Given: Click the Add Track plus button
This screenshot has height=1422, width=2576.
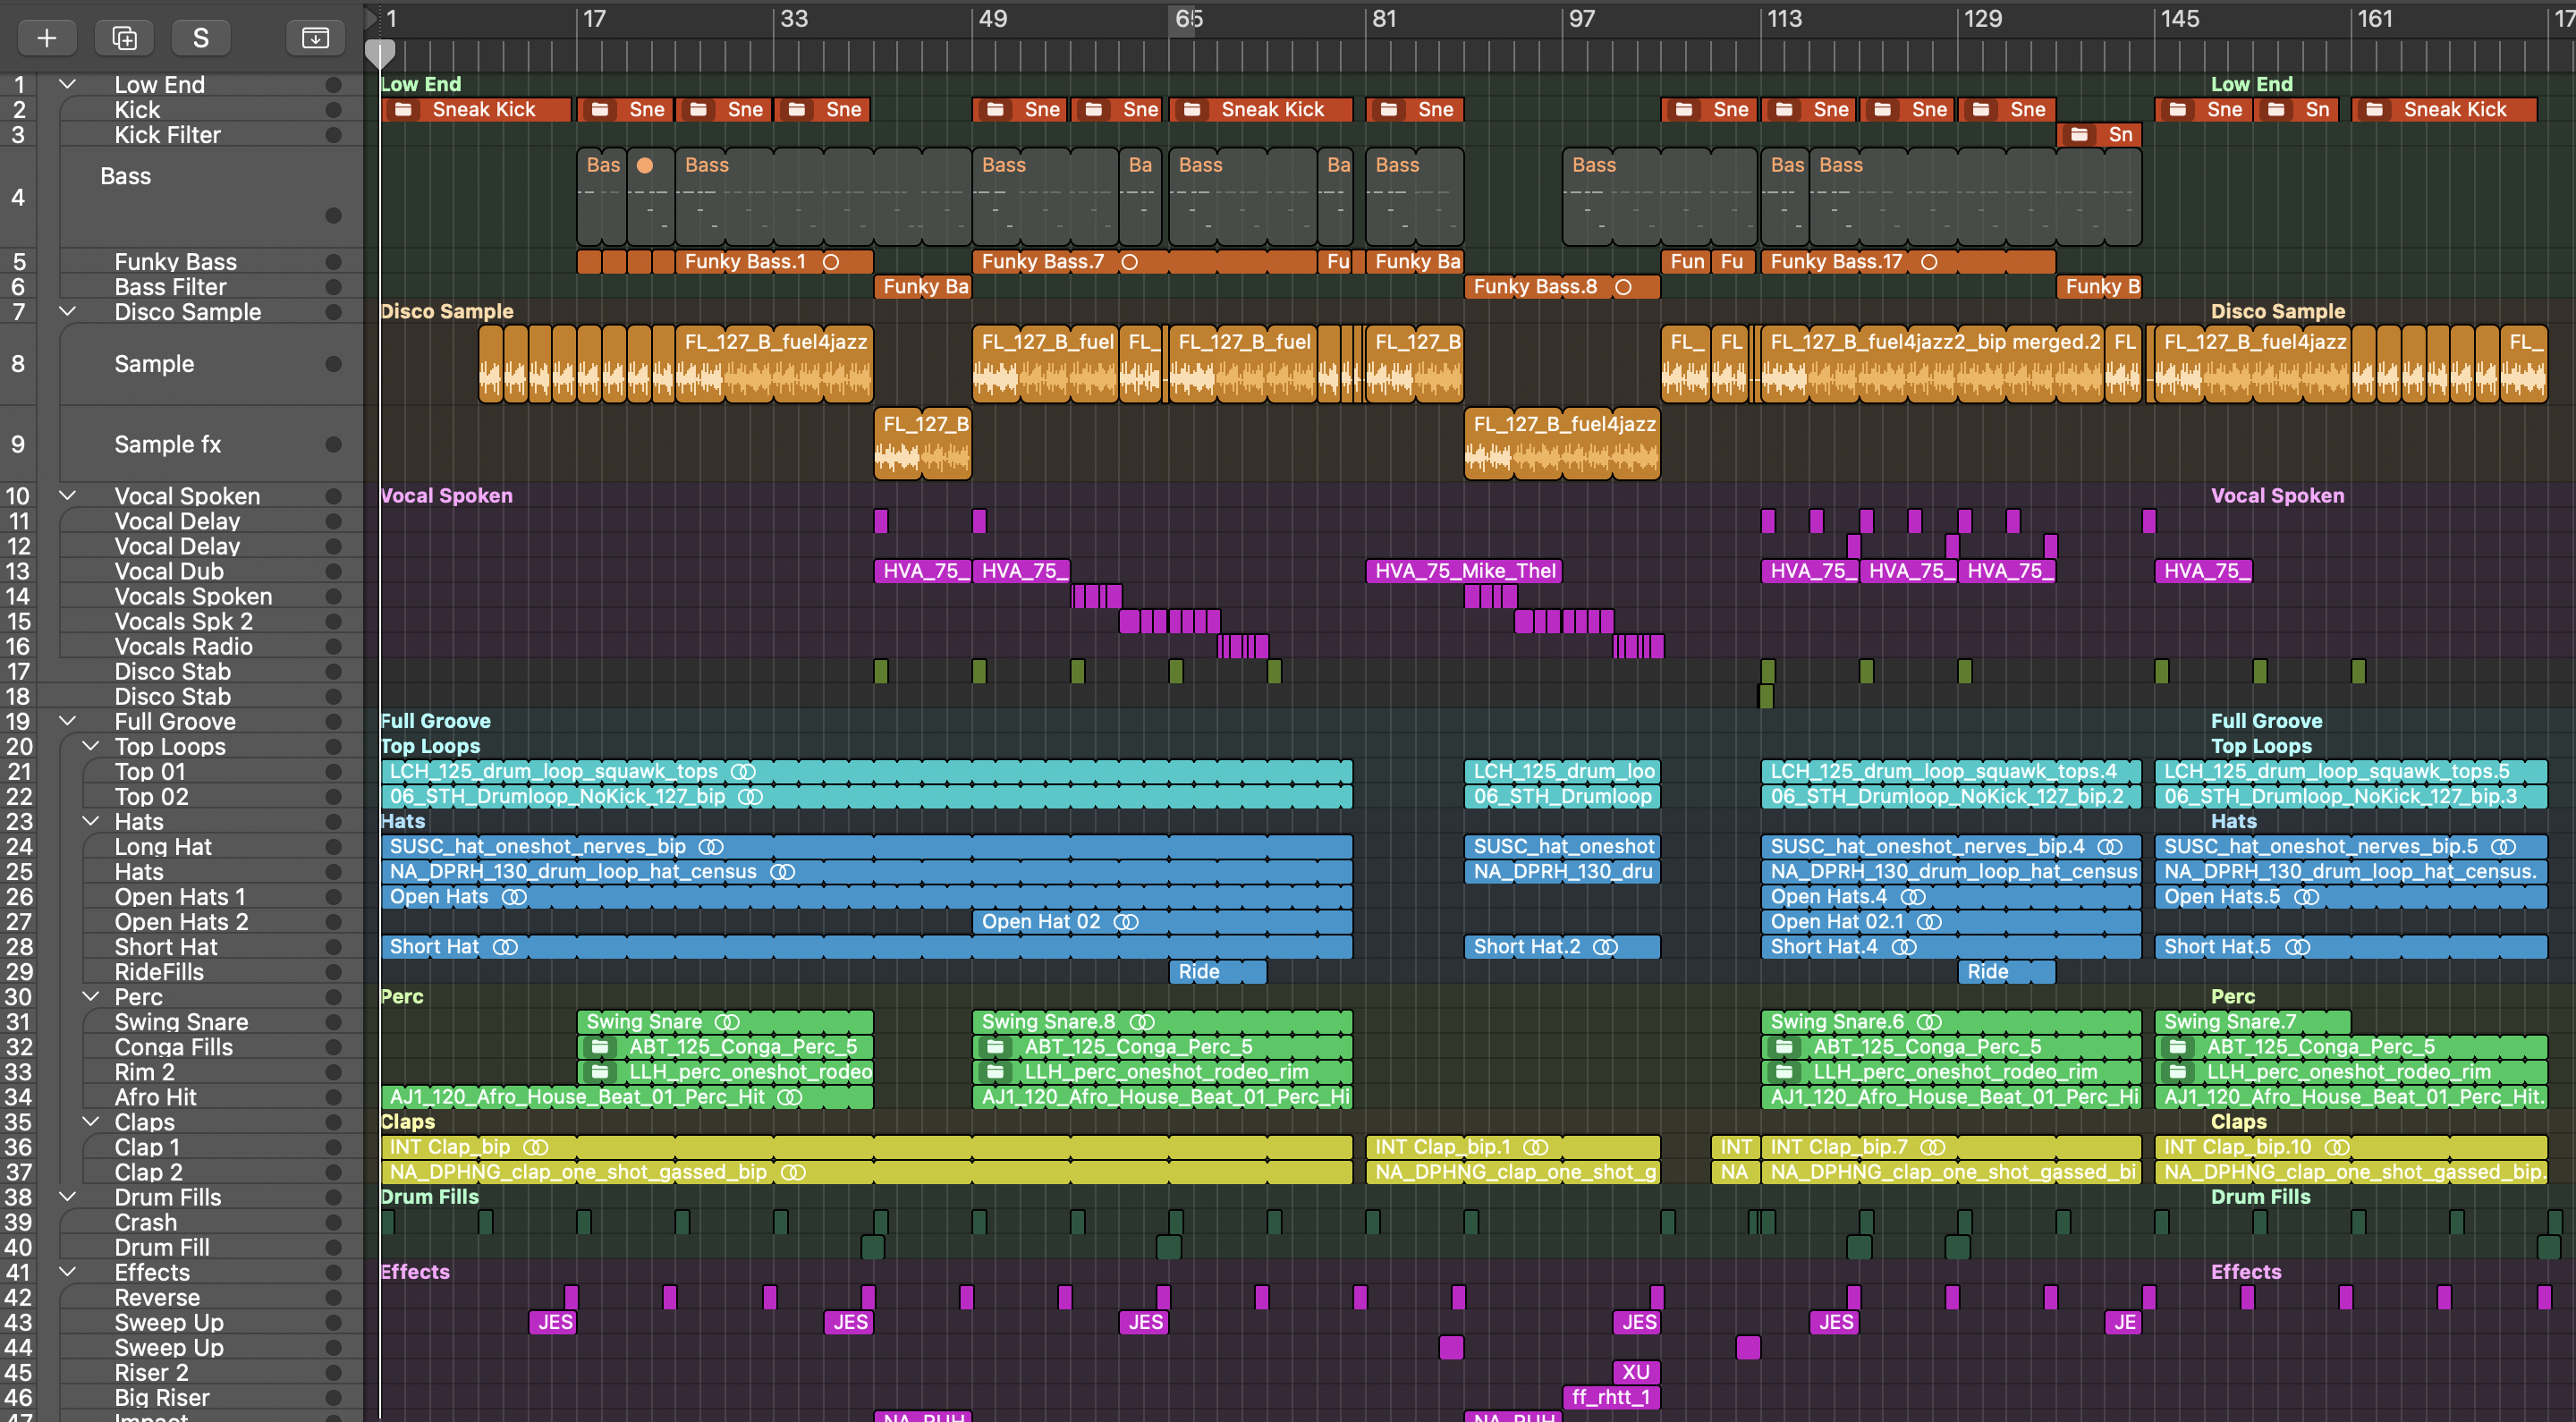Looking at the screenshot, I should coord(46,38).
